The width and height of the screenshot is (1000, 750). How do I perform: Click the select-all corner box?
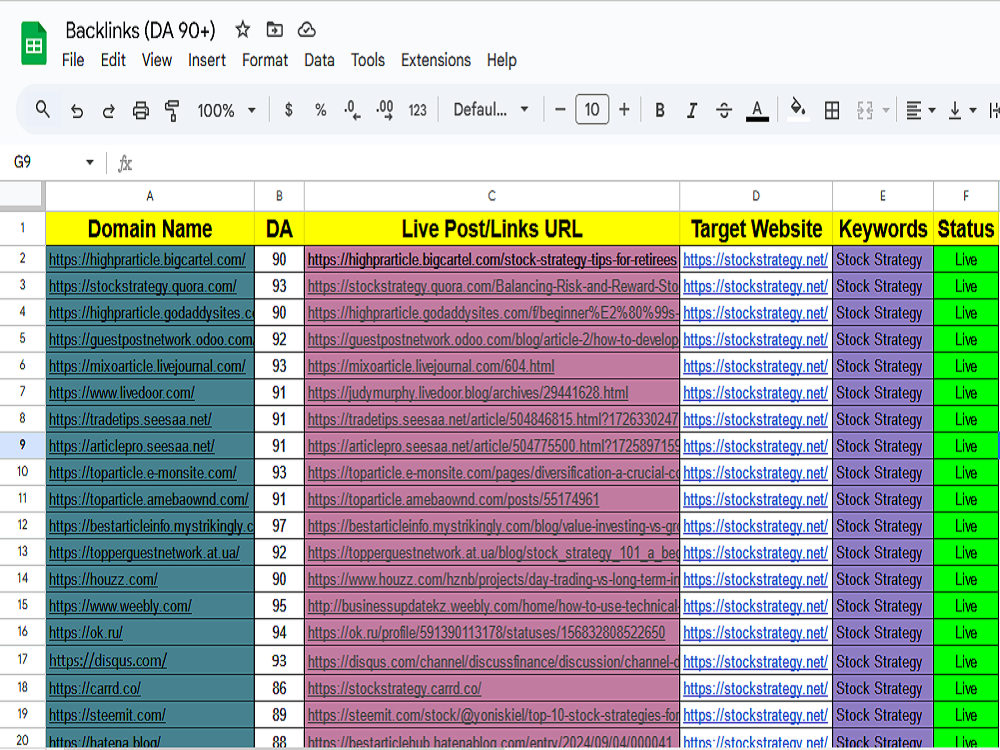pos(22,195)
